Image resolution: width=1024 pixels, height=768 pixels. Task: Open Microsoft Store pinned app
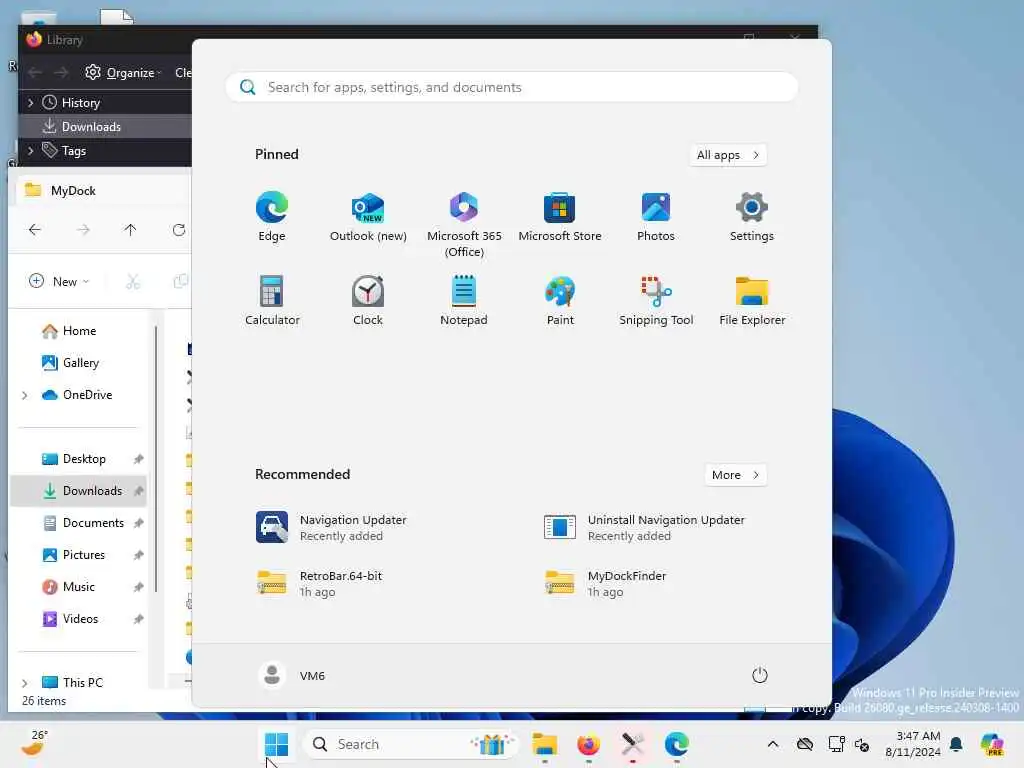(x=560, y=217)
